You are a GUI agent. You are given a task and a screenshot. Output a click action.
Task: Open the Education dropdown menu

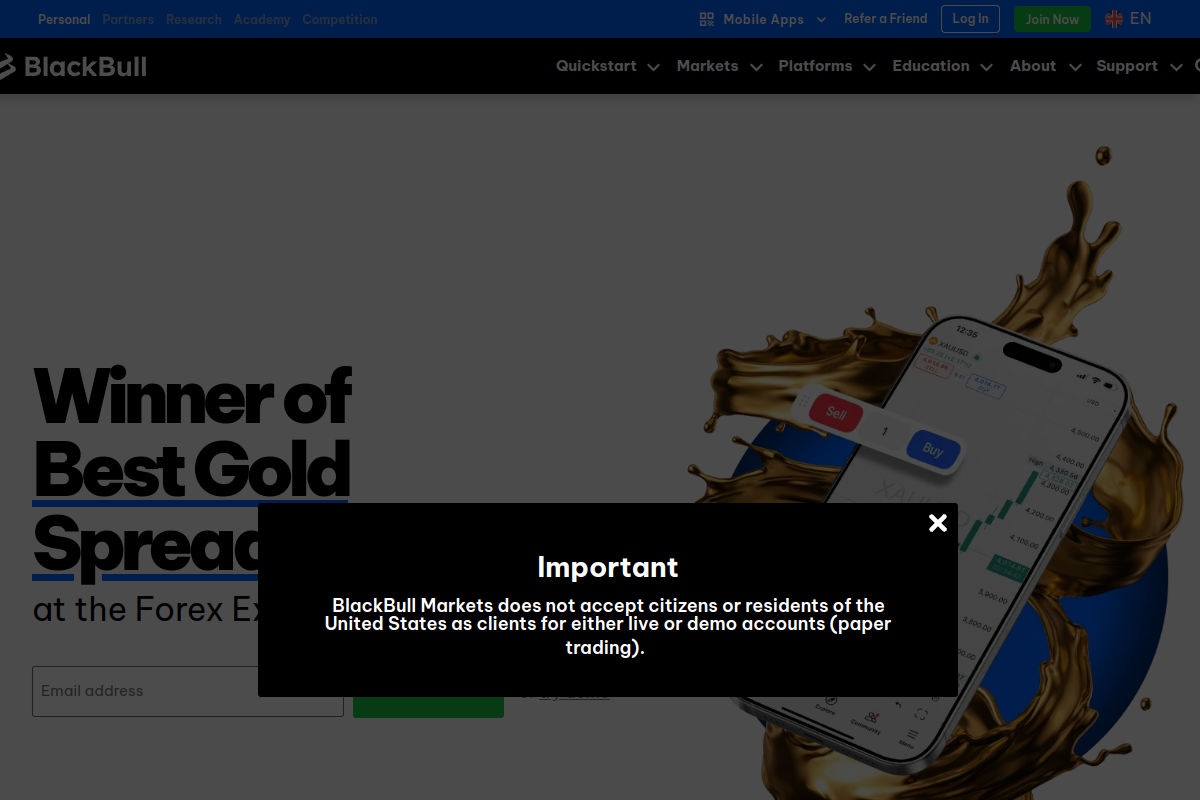(x=942, y=66)
